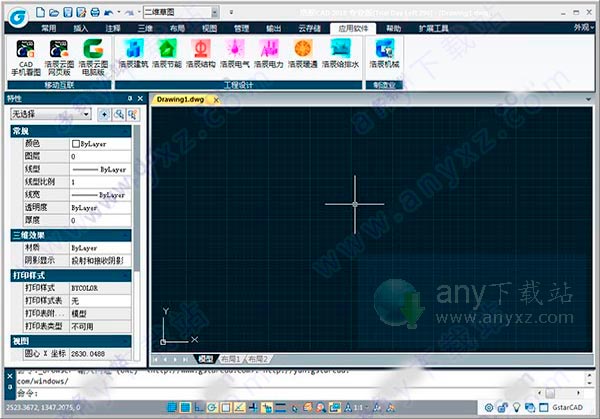600x419 pixels.
Task: Toggle dynamic input in status bar
Action: coord(267,408)
